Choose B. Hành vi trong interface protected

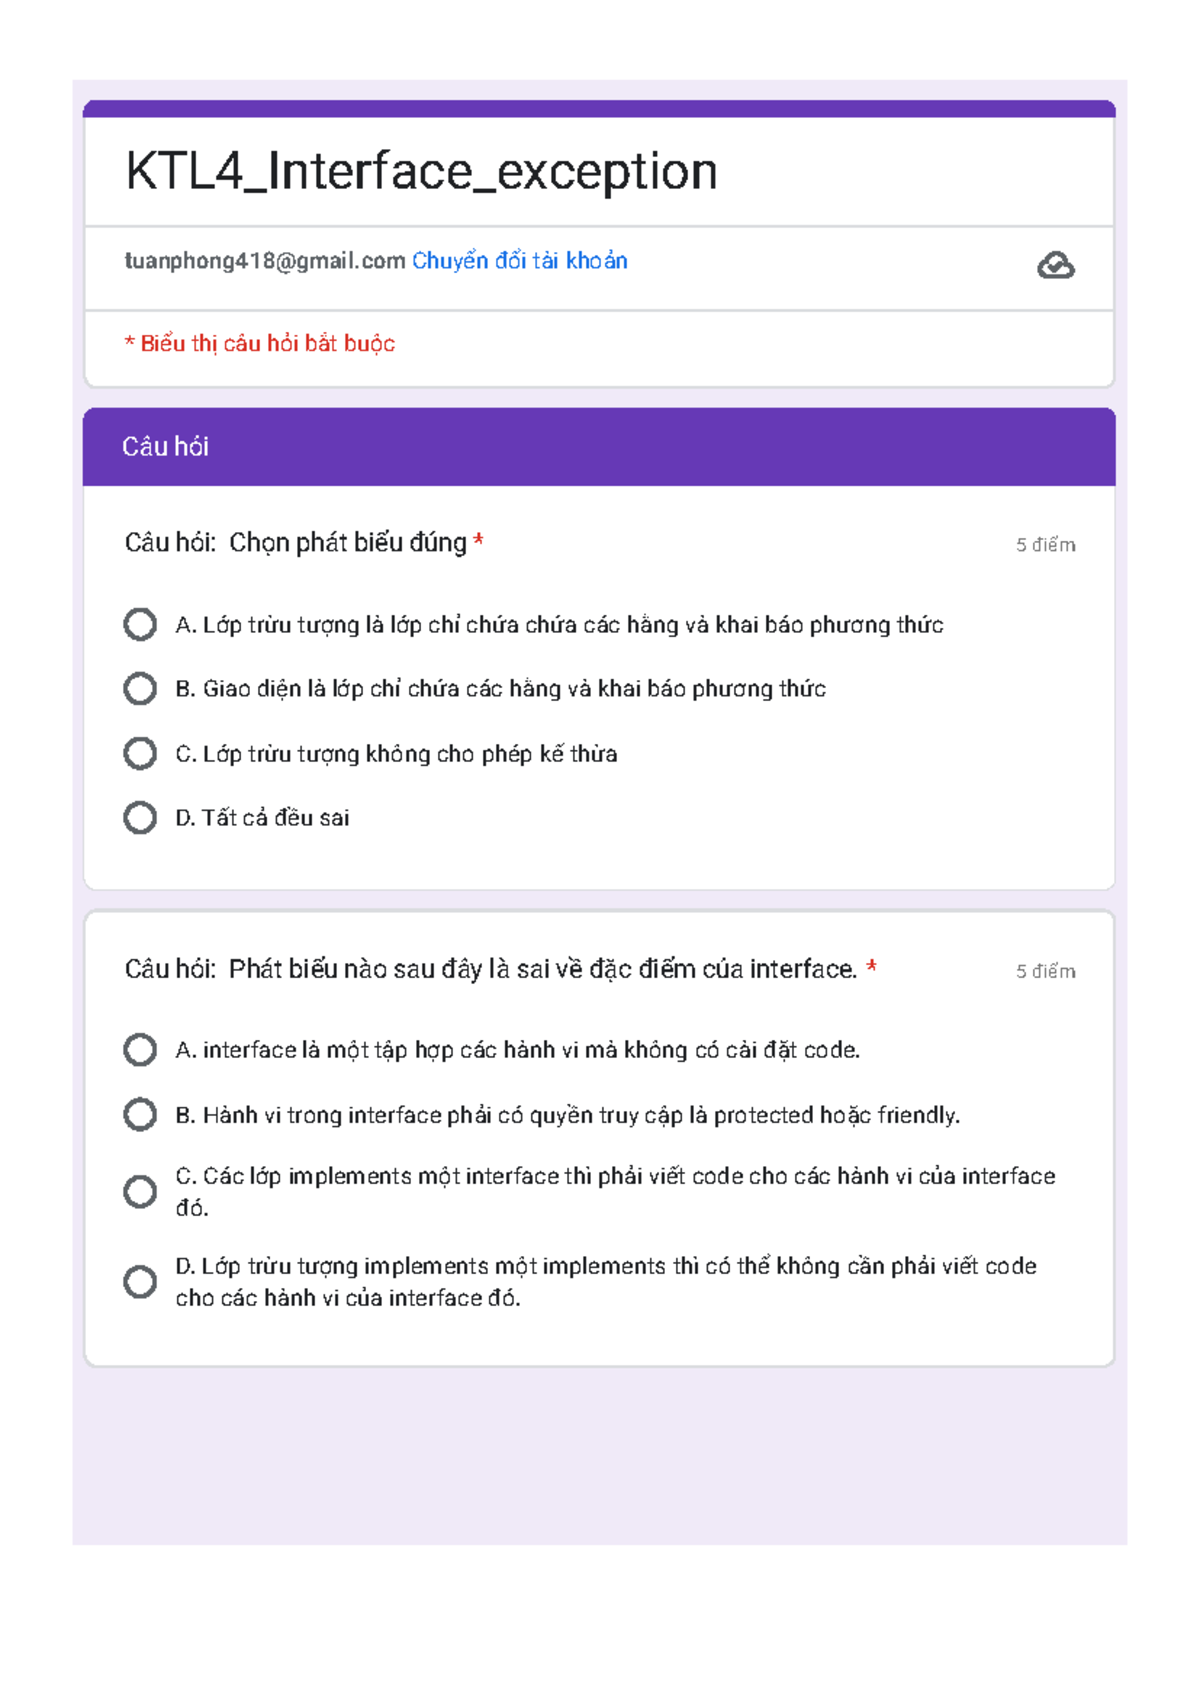coord(140,1114)
